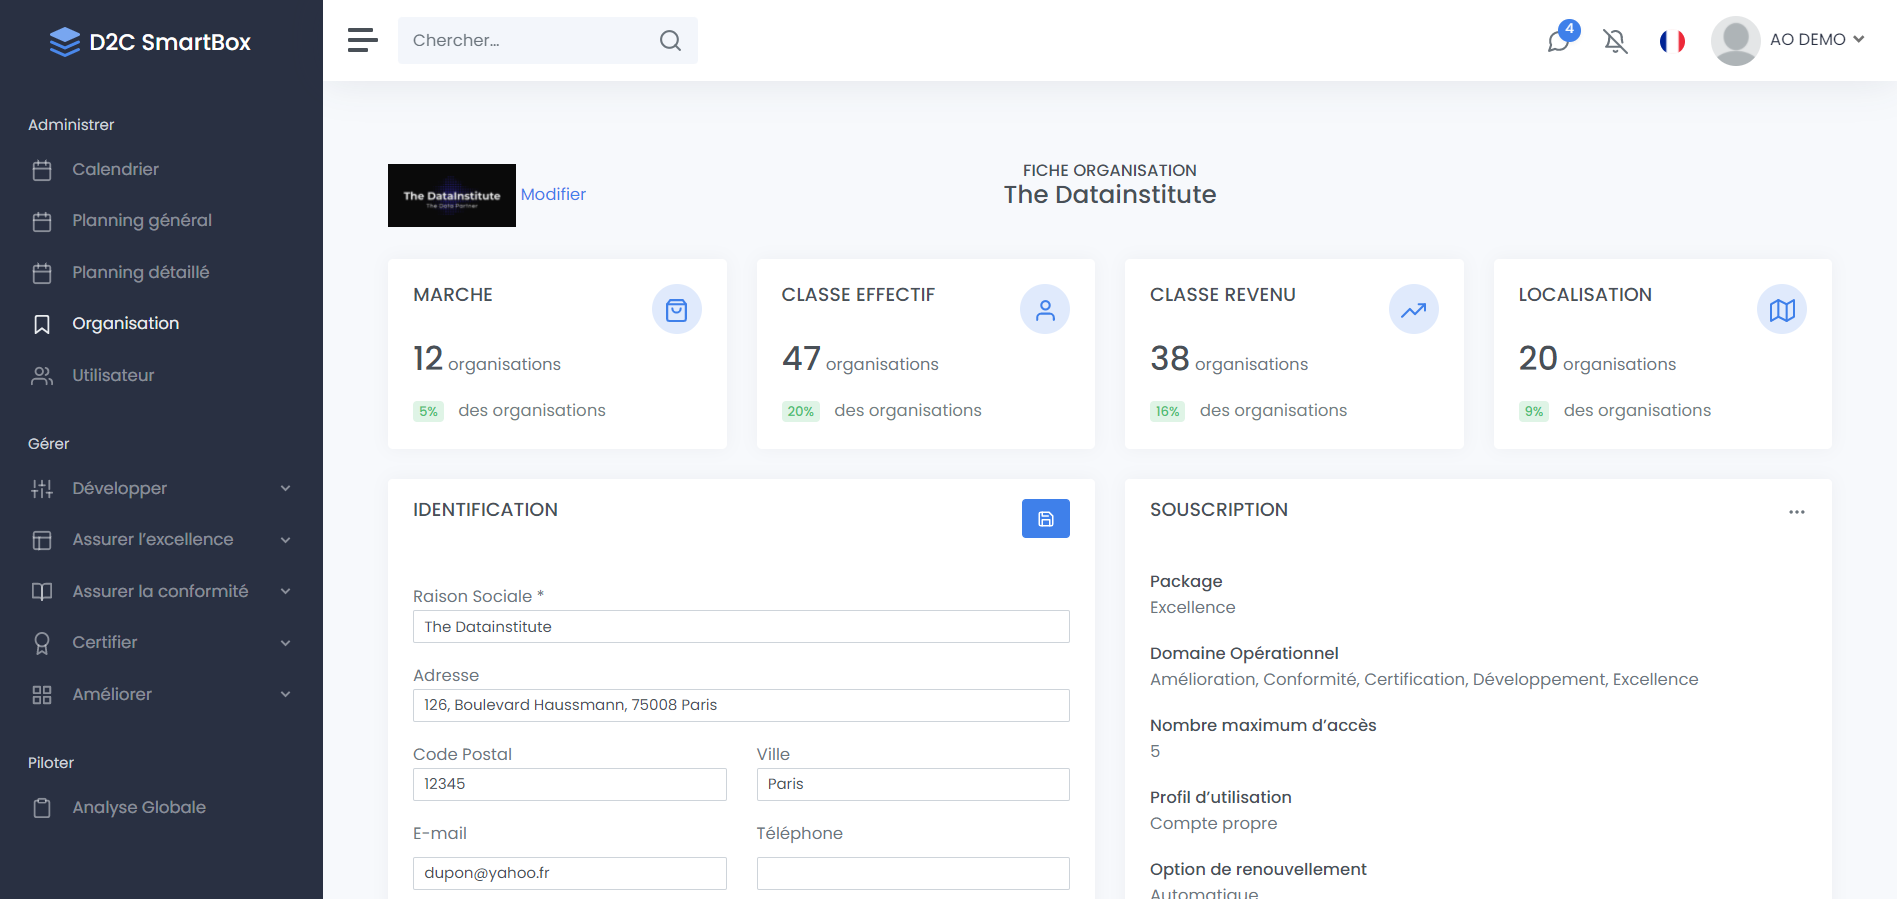Open Analyse Globale from the sidebar
The image size is (1897, 899).
coord(138,807)
